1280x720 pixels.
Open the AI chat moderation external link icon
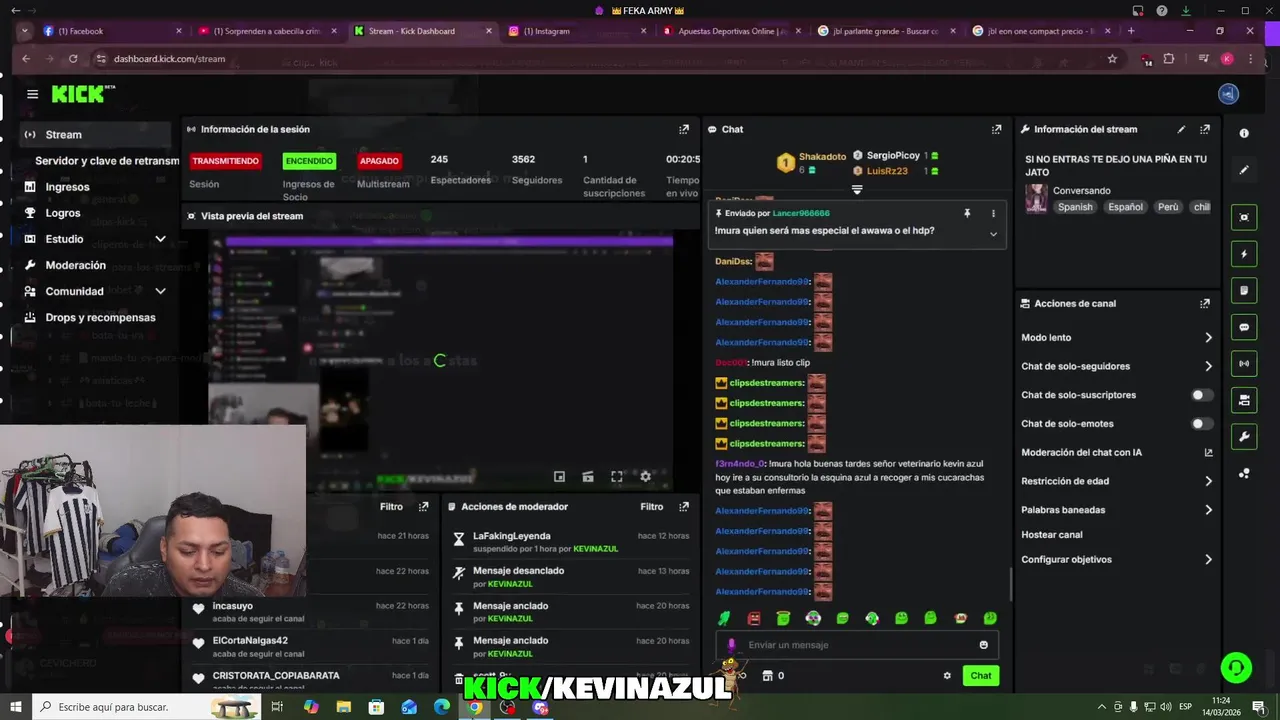pyautogui.click(x=1208, y=453)
